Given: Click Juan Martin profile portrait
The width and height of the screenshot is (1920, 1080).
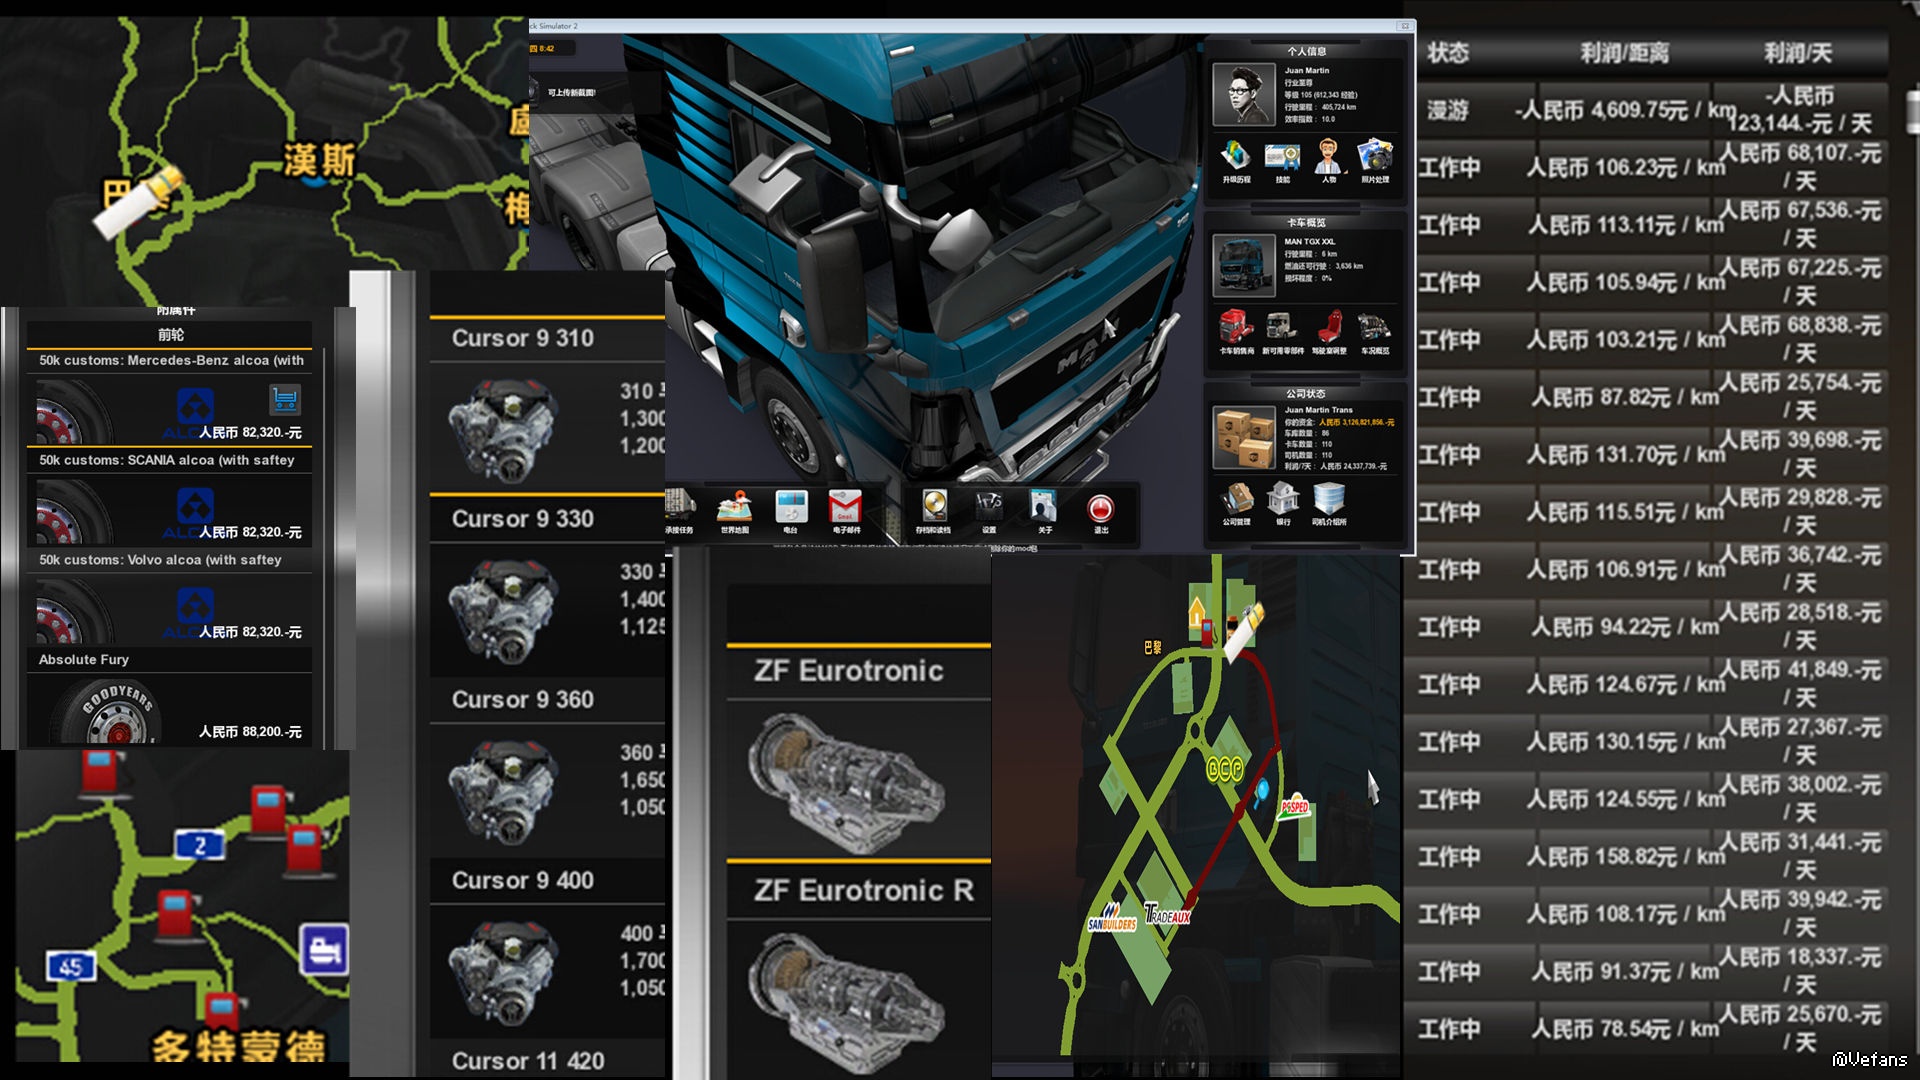Looking at the screenshot, I should point(1243,95).
